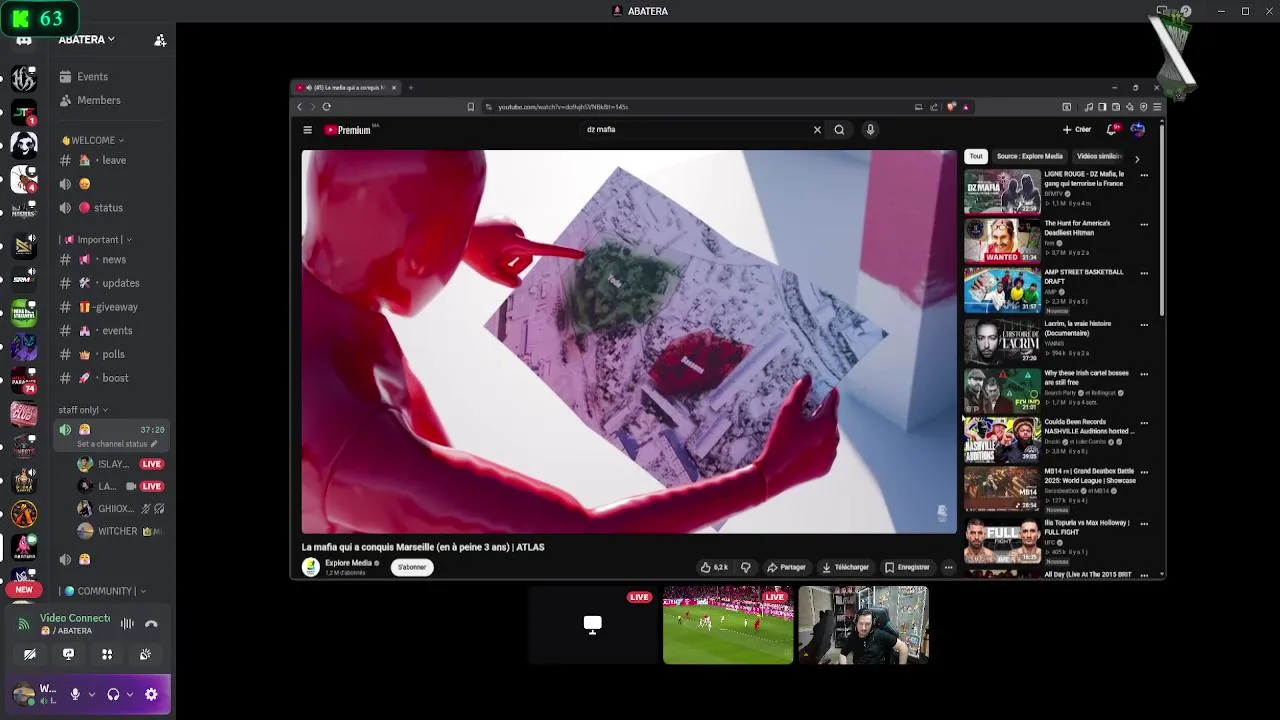Viewport: 1280px width, 720px height.
Task: Open Discord activities icon
Action: coord(107,654)
